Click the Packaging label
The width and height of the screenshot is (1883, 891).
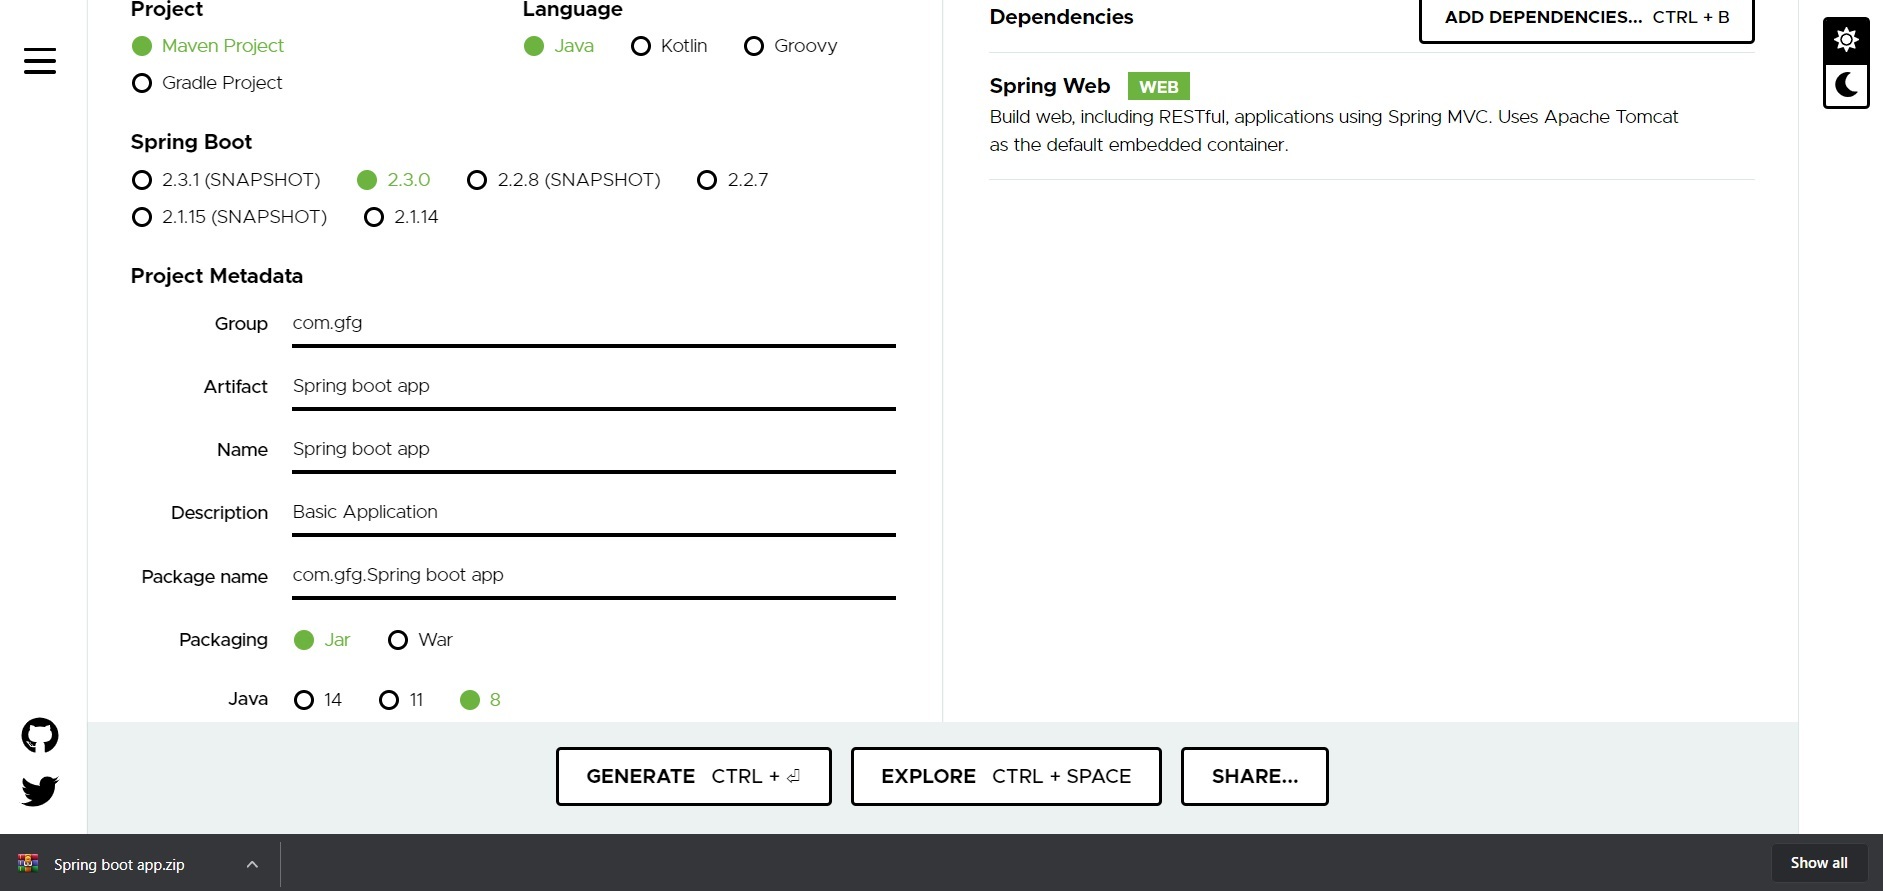[x=223, y=640]
